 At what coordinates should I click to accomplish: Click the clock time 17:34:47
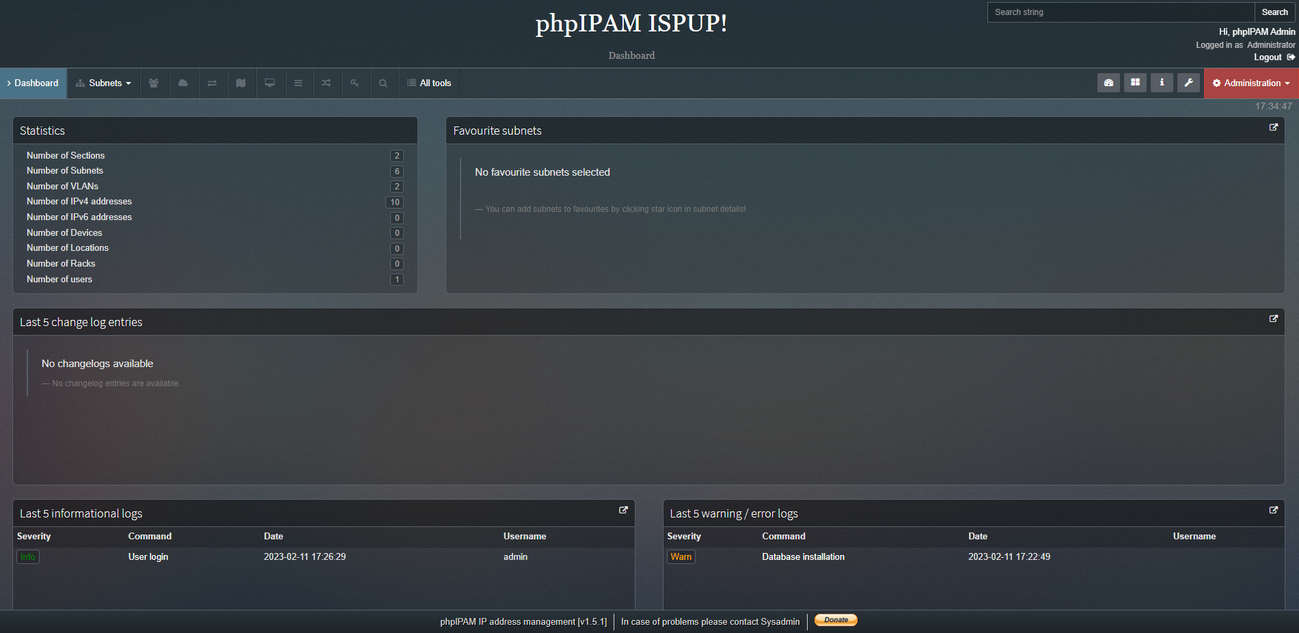tap(1274, 106)
